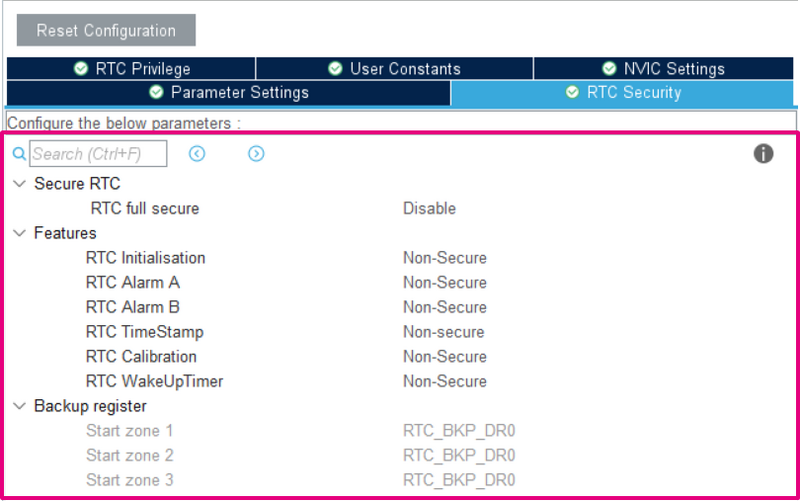Open RTC Alarm B Non-Secure value

[x=444, y=307]
